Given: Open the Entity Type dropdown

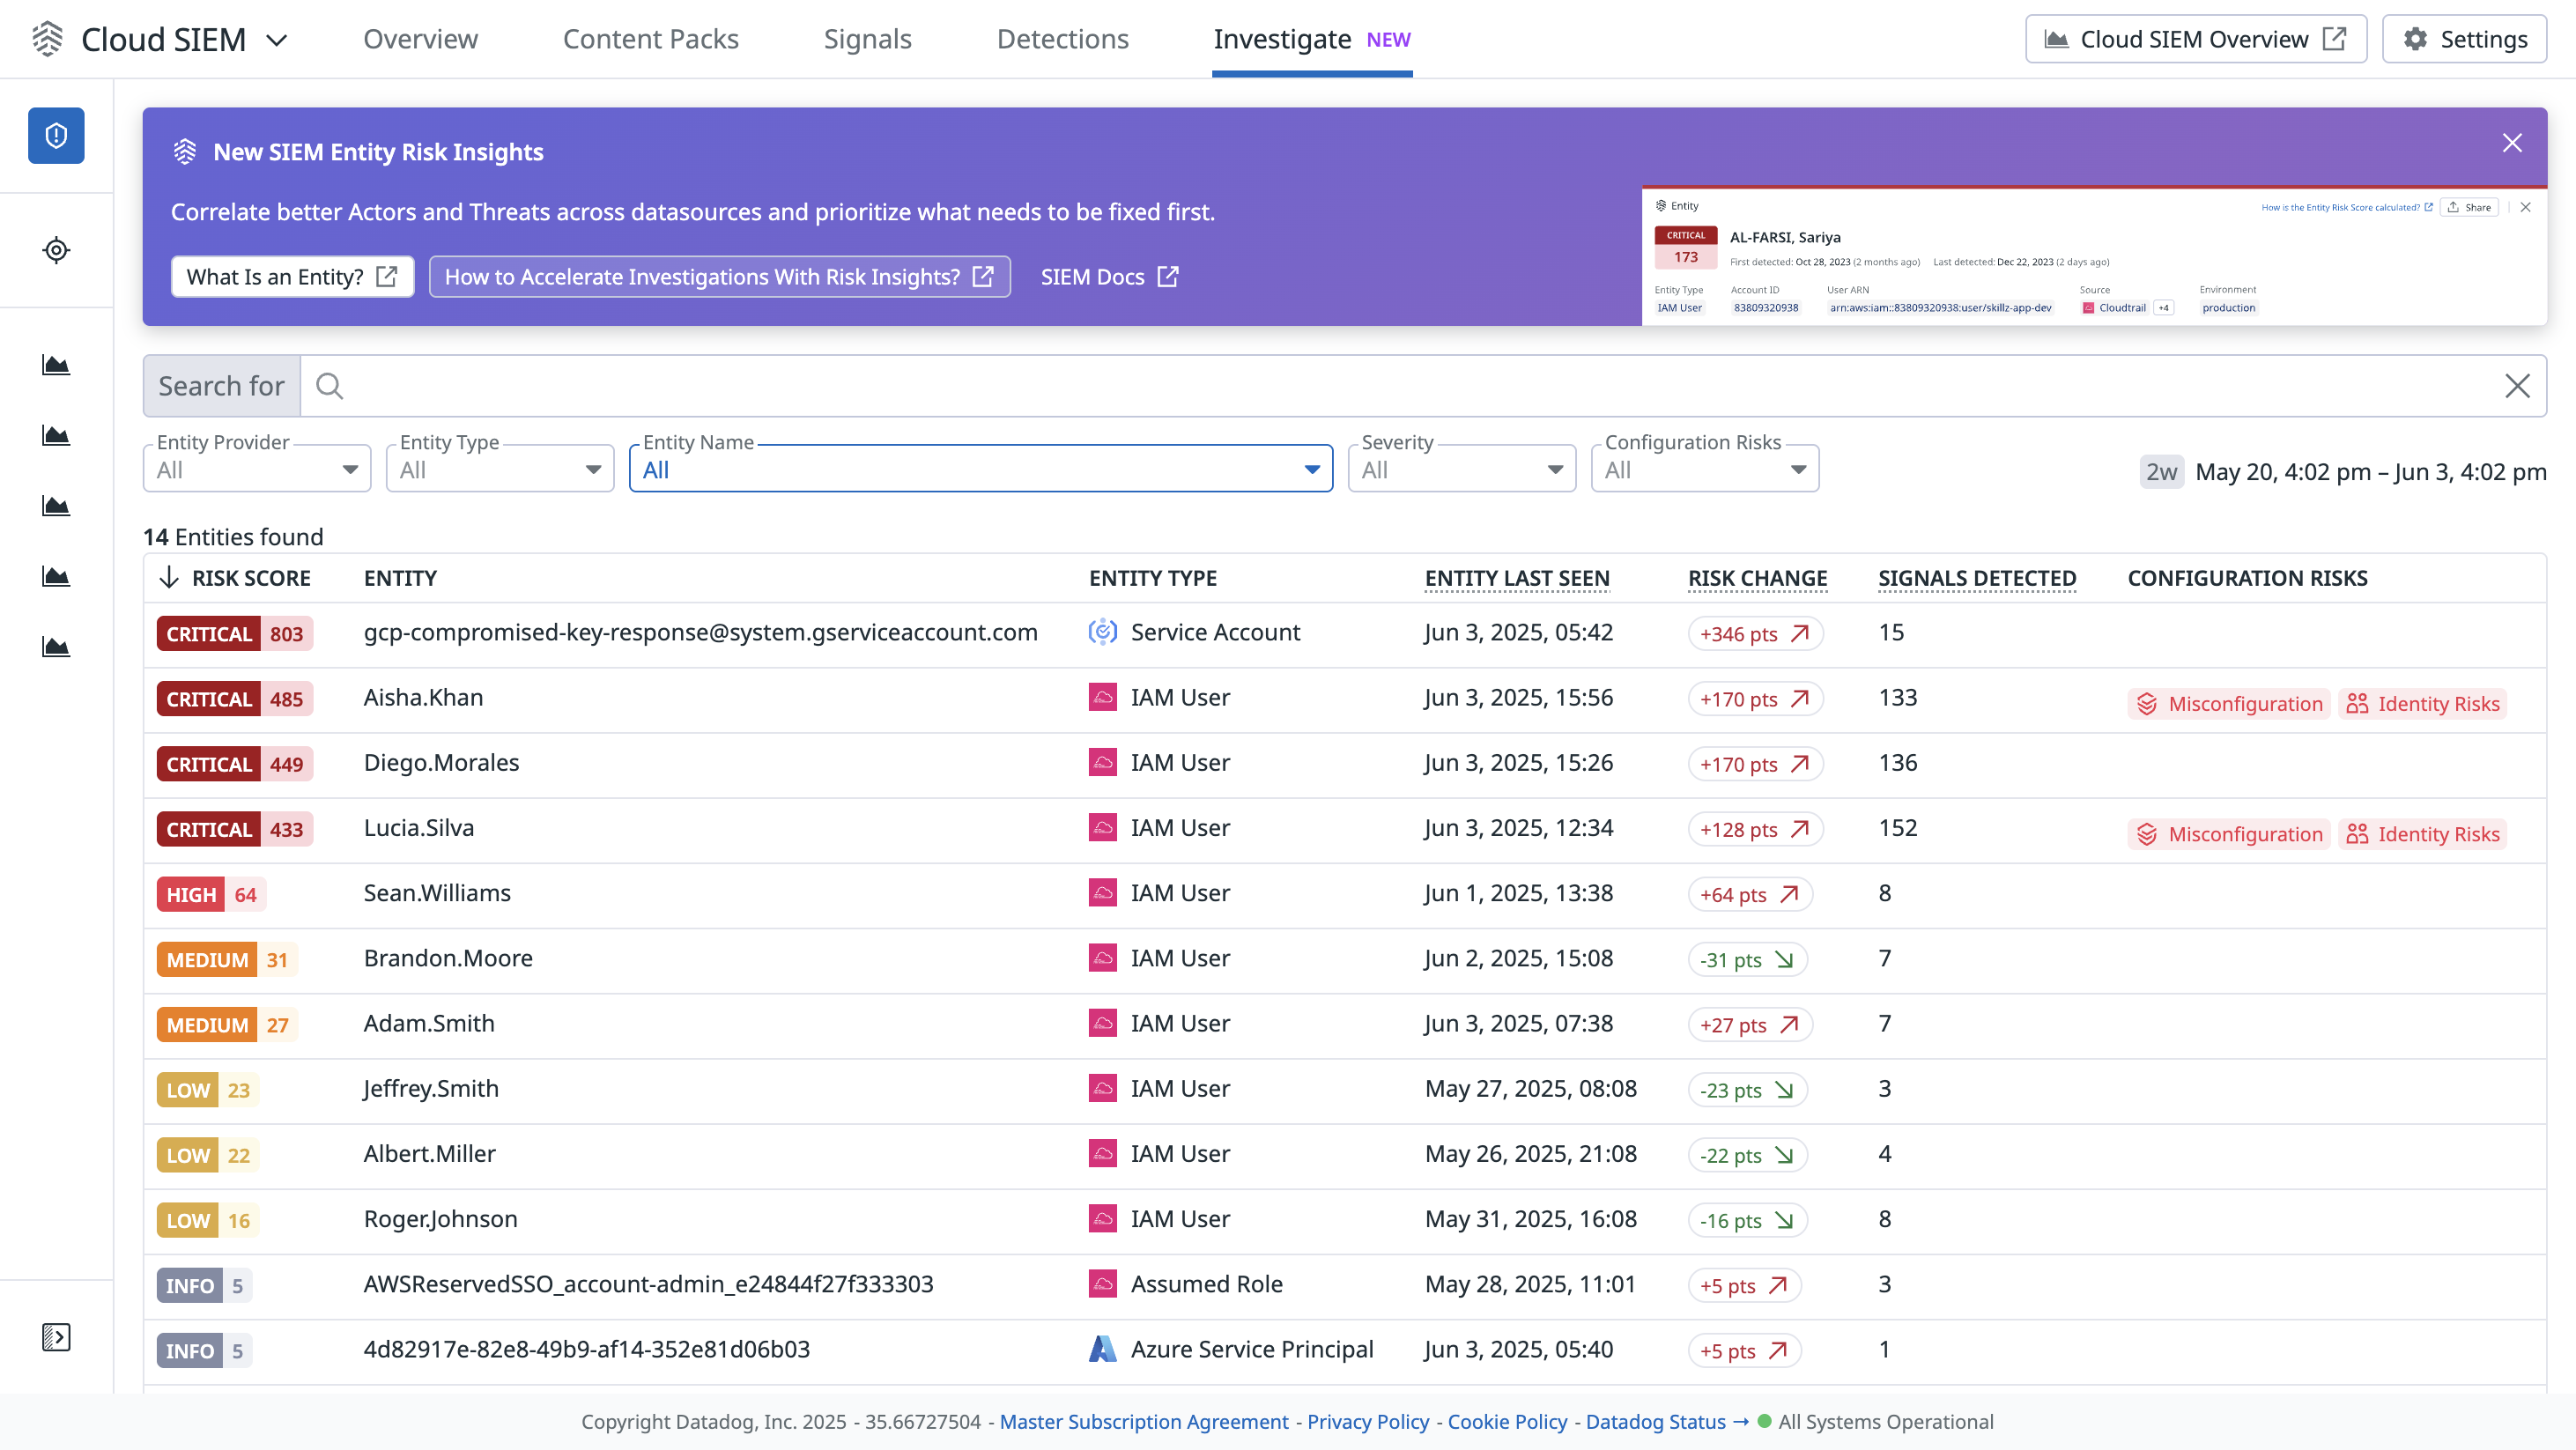Looking at the screenshot, I should [x=500, y=469].
